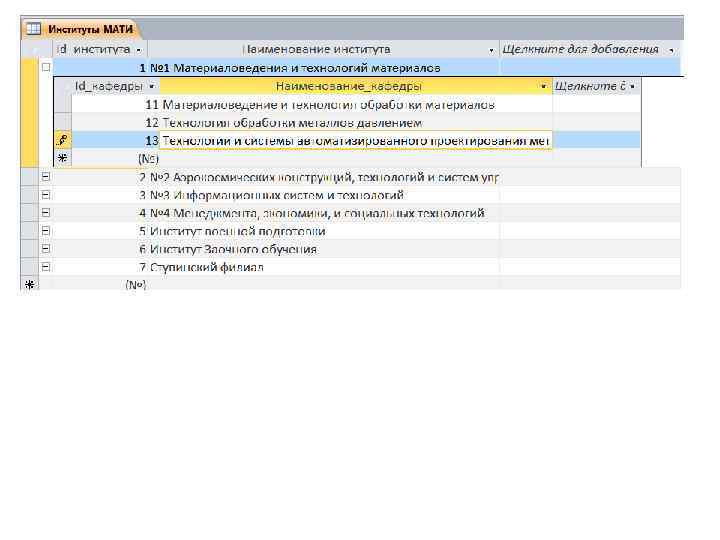This screenshot has width=720, height=540.
Task: Click row selector of institute №2
Action: click(30, 177)
